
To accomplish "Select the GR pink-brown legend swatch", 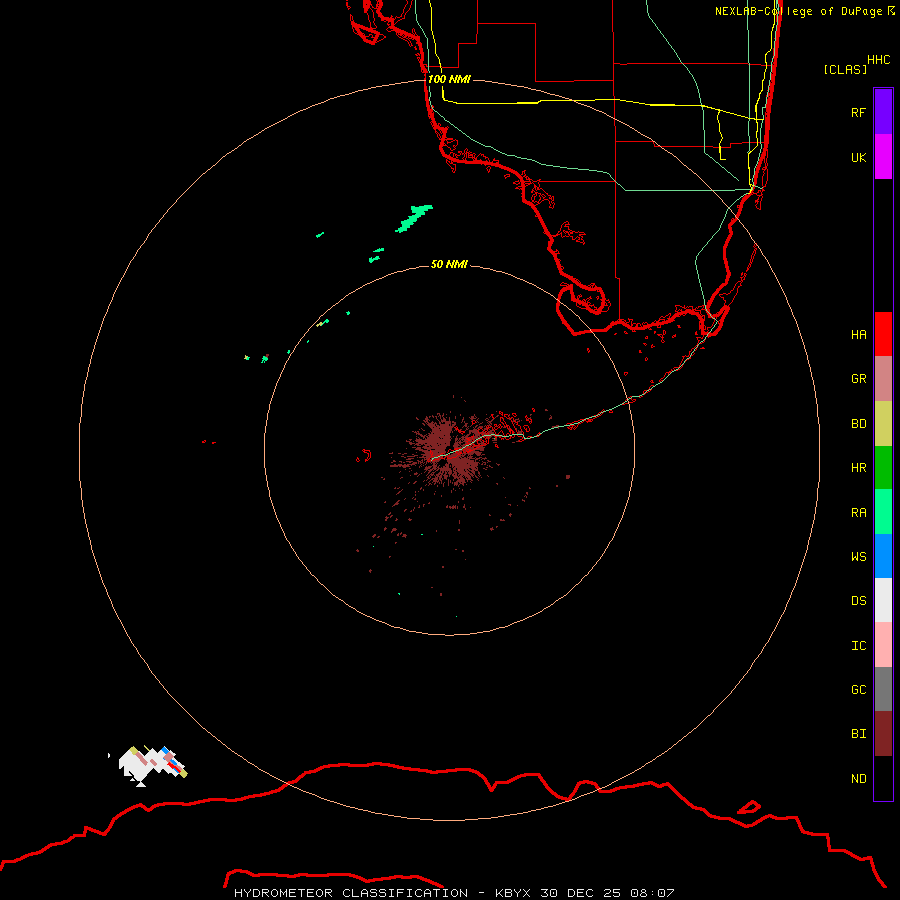I will click(883, 379).
